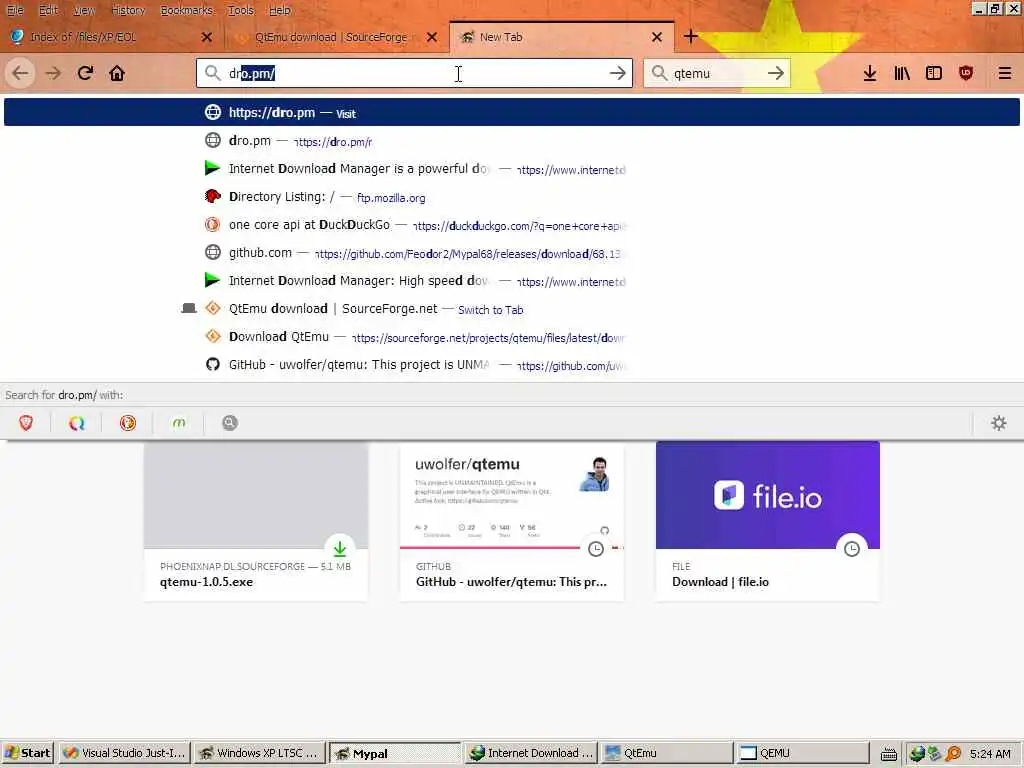The width and height of the screenshot is (1024, 768).
Task: Open the Windows Start button
Action: (27, 753)
